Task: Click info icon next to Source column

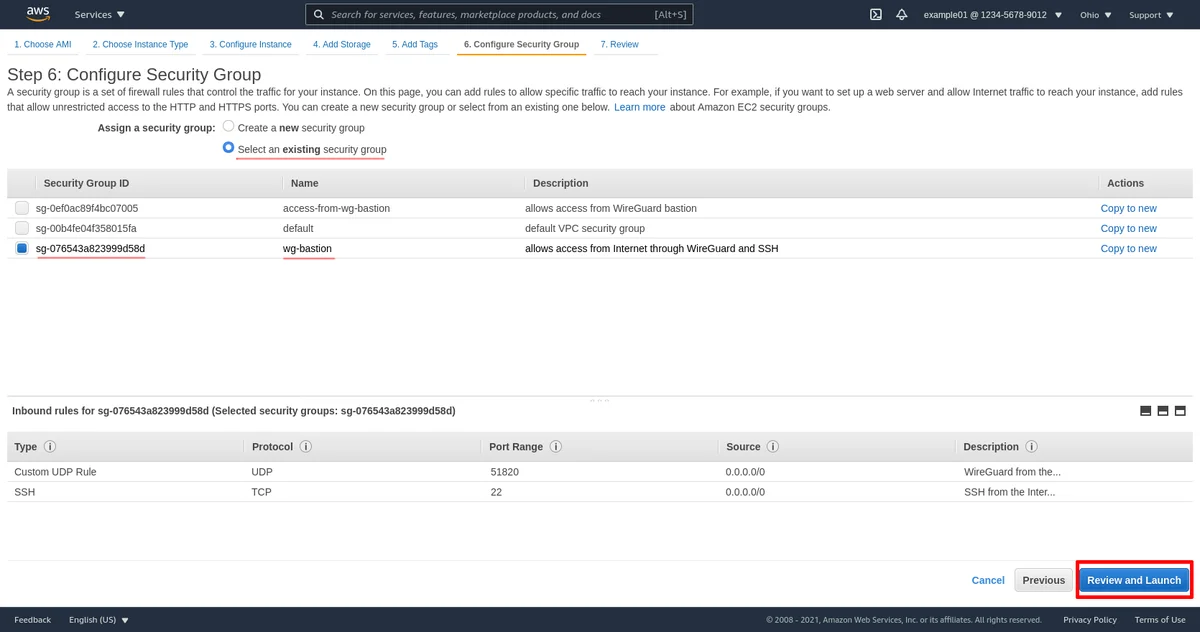Action: [773, 447]
